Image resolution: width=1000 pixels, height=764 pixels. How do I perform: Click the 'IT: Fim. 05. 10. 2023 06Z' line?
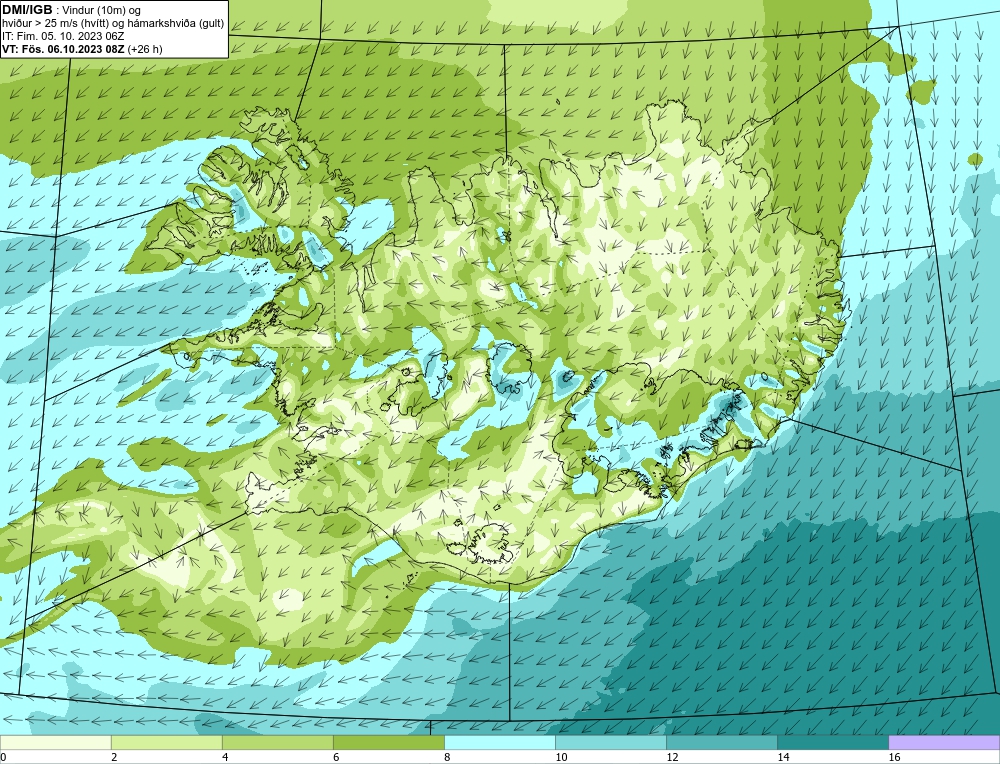tap(62, 36)
